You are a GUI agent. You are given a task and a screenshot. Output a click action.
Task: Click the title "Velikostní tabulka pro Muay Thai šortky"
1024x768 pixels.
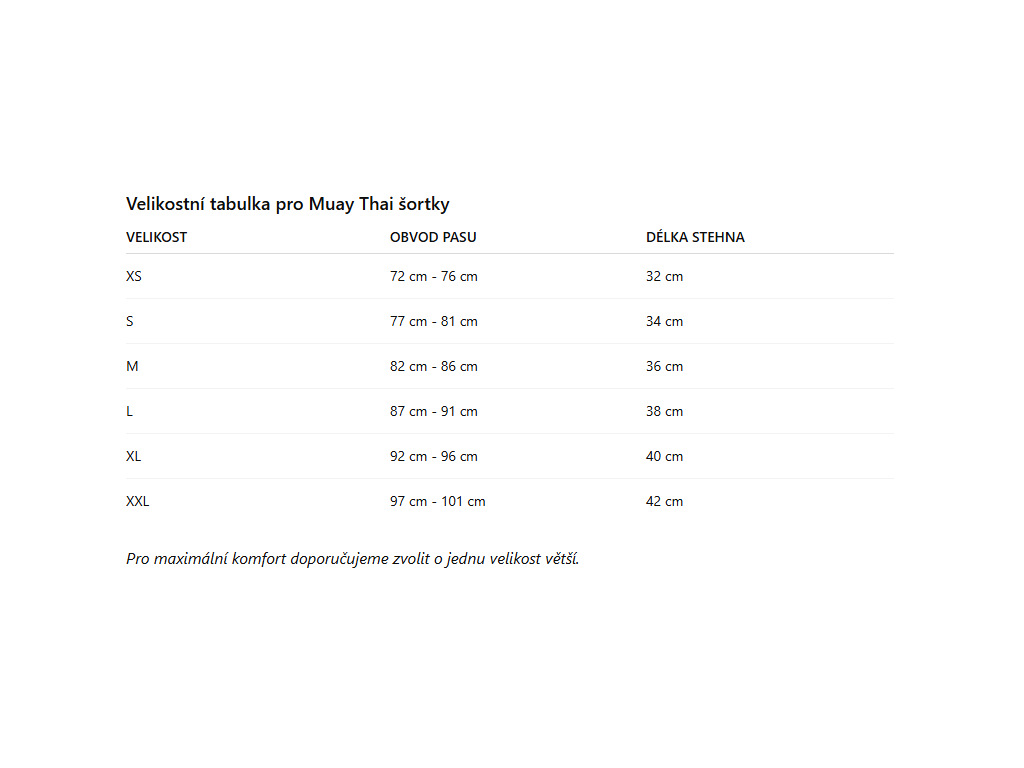(288, 204)
